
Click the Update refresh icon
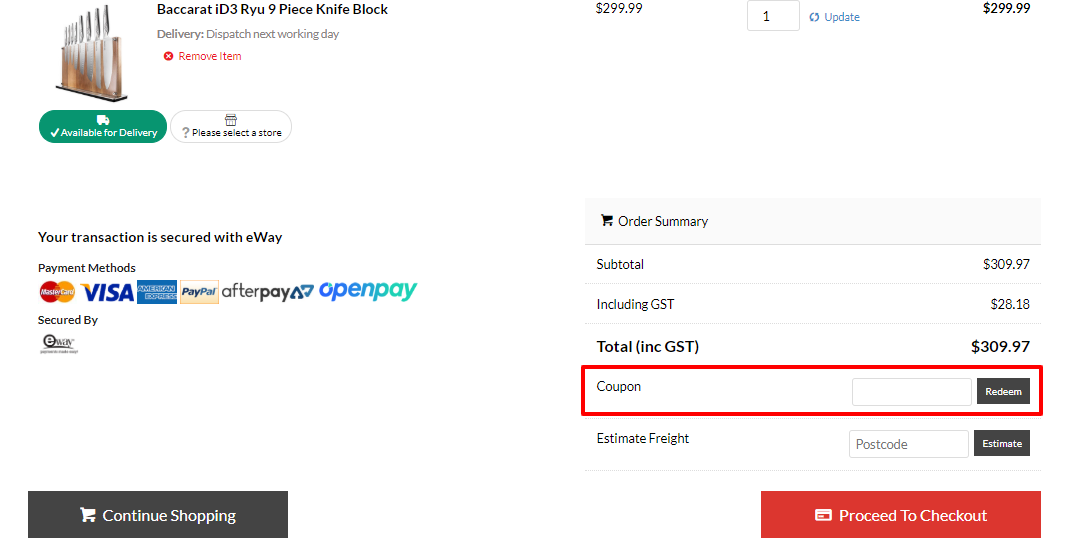(x=814, y=17)
